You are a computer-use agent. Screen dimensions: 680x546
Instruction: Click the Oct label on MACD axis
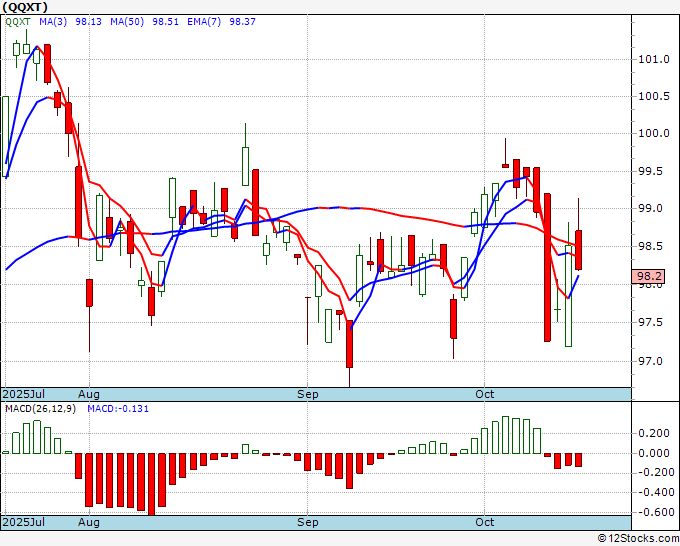484,522
